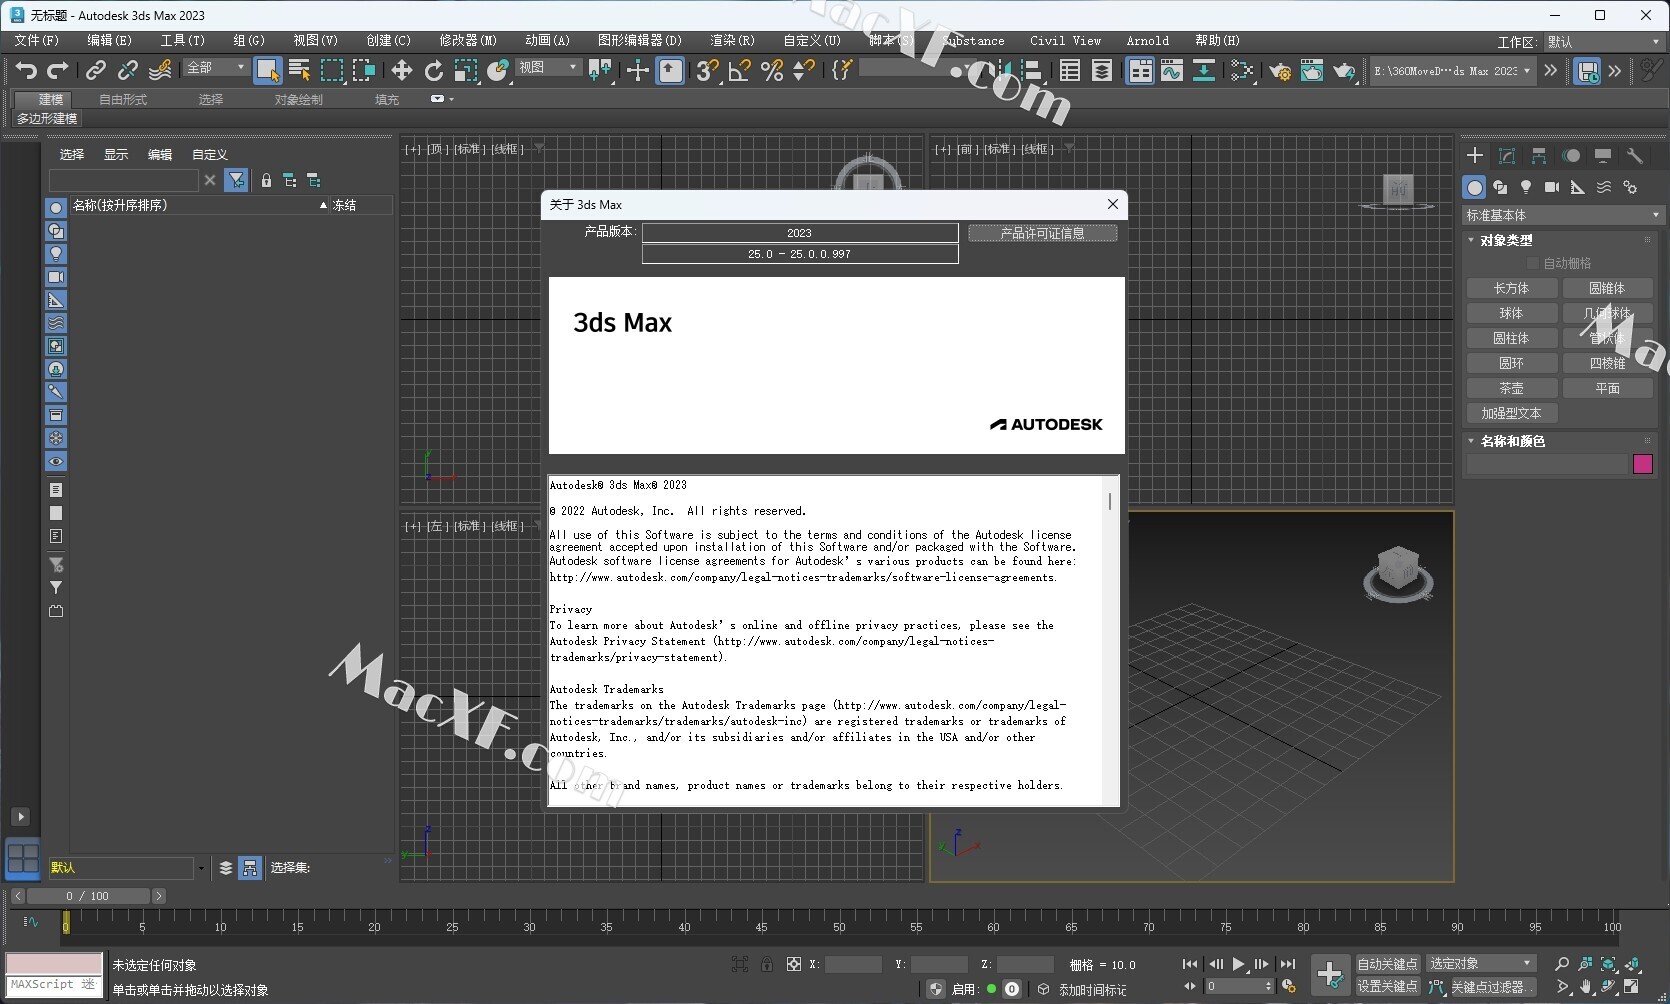Viewport: 1670px width, 1004px height.
Task: Open the 全部 selection filter dropdown
Action: pos(216,67)
